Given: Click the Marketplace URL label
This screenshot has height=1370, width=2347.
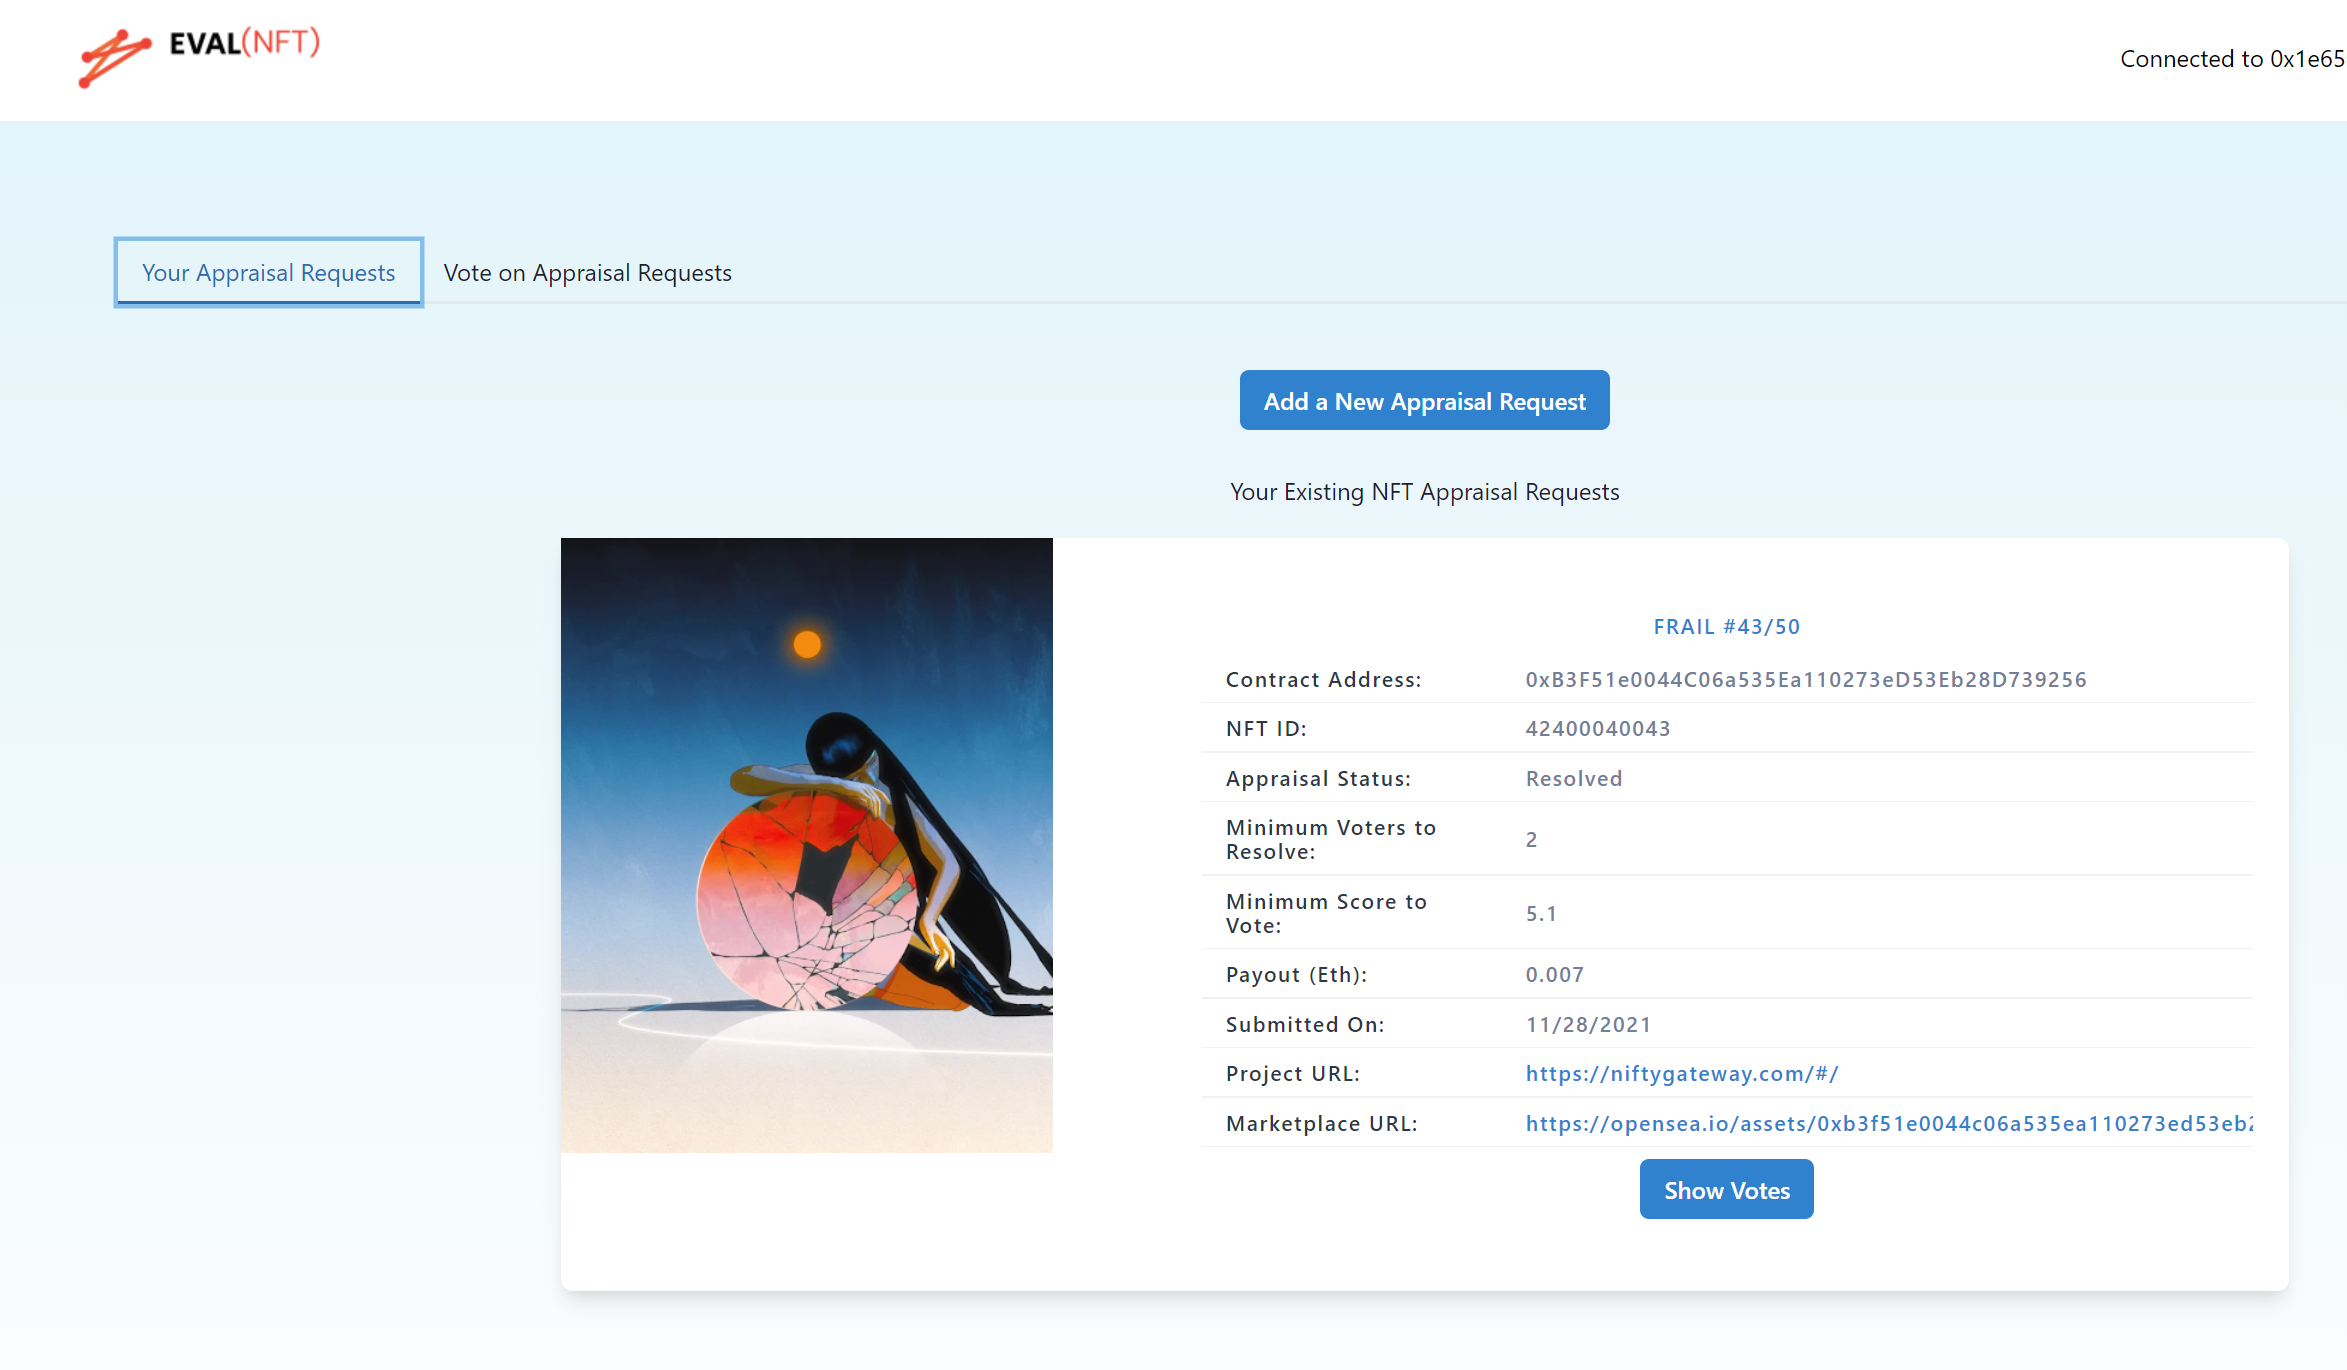Looking at the screenshot, I should coord(1321,1124).
